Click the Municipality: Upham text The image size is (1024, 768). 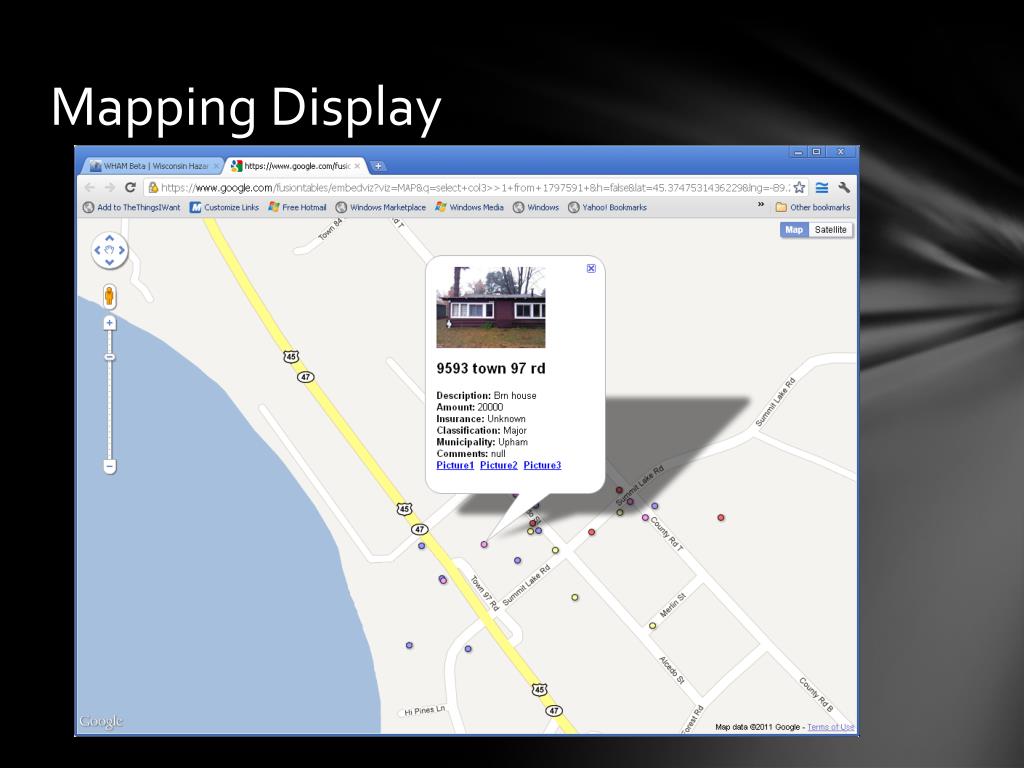[482, 442]
